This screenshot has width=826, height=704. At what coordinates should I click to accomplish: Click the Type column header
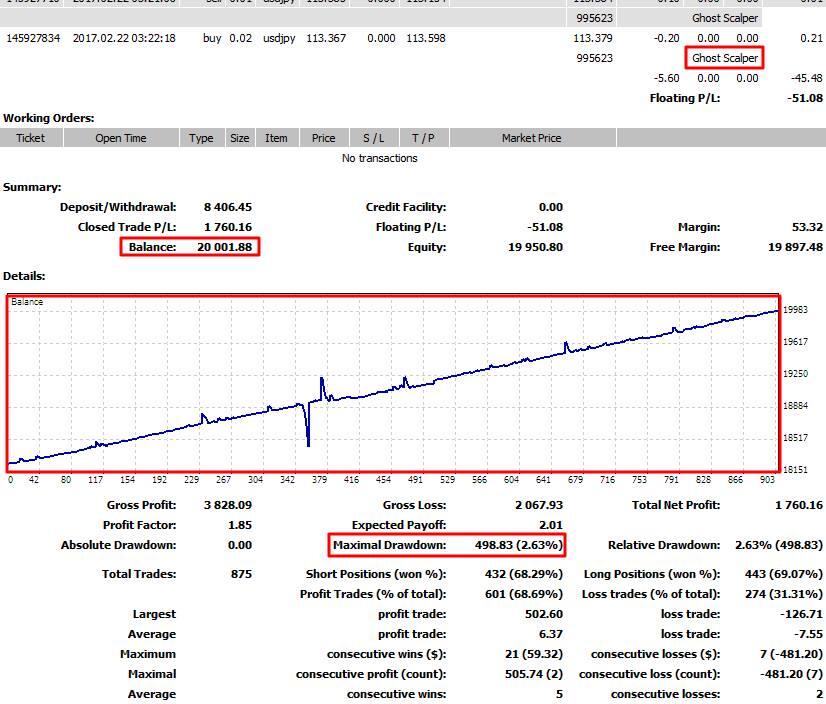pos(201,138)
